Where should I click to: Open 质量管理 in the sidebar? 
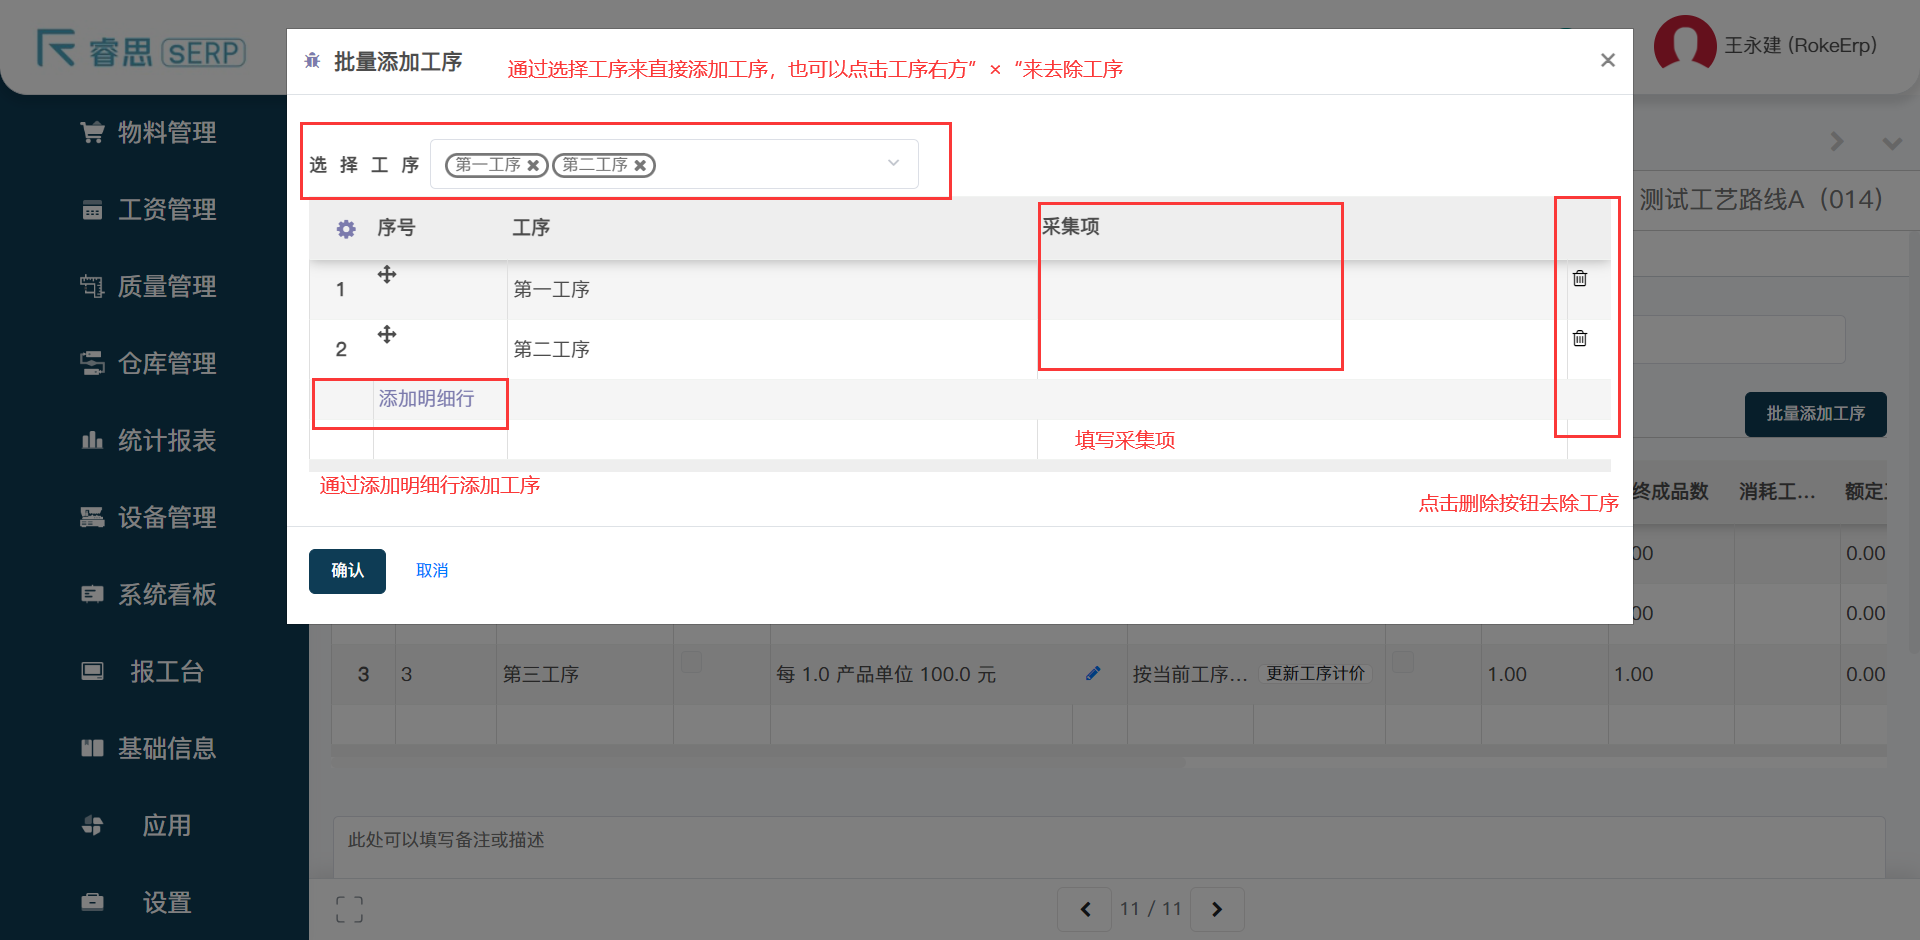166,287
